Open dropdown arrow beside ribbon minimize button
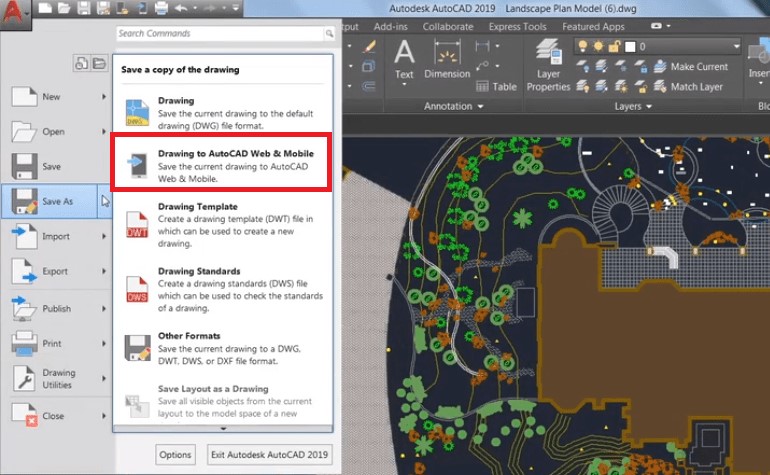Viewport: 770px width, 475px height. [x=668, y=26]
